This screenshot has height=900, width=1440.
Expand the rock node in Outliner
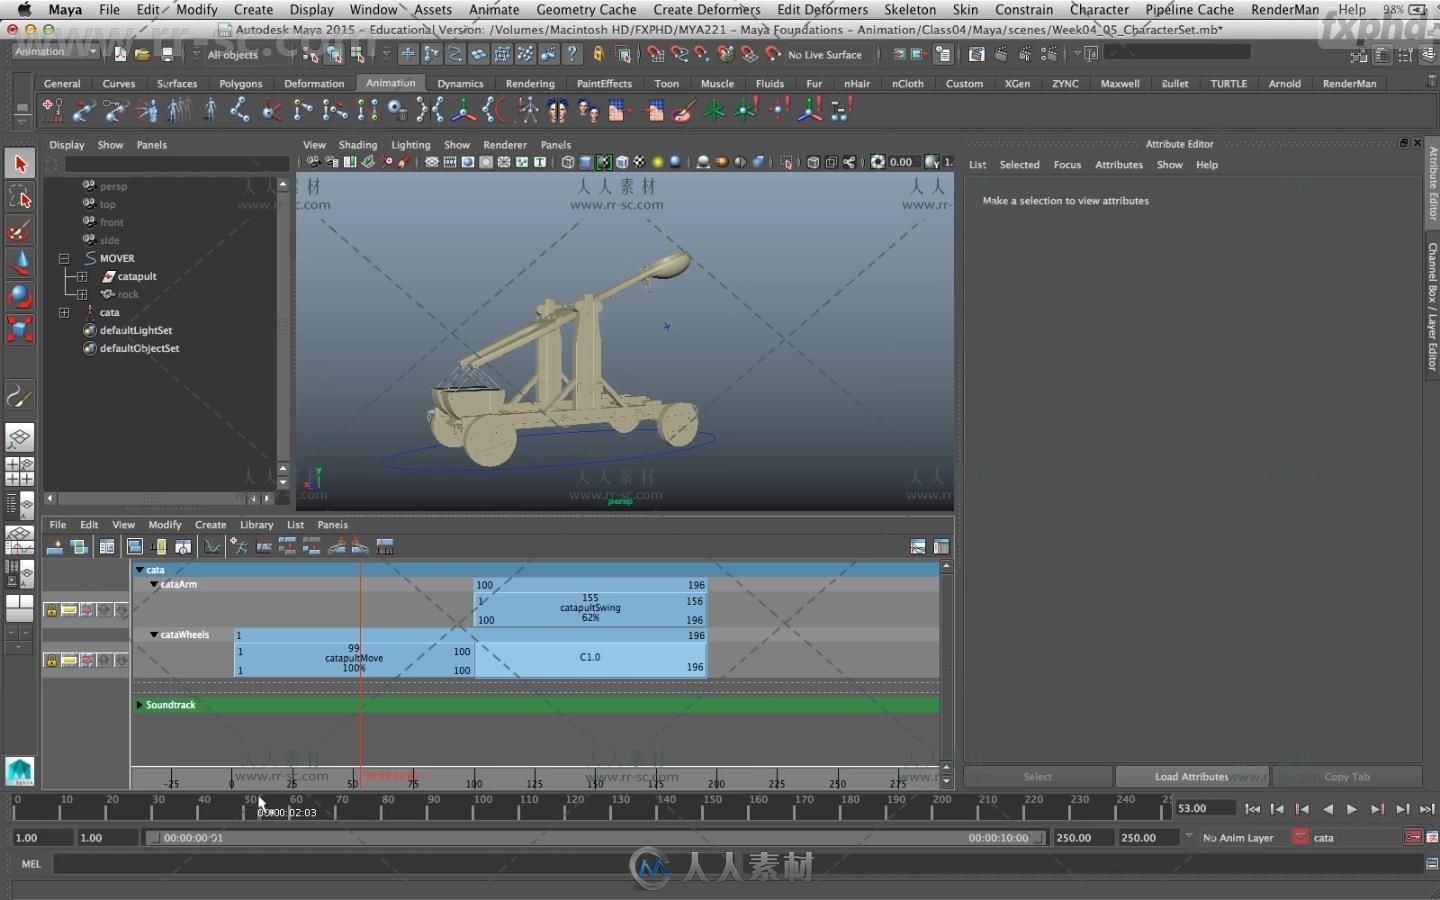pyautogui.click(x=82, y=294)
